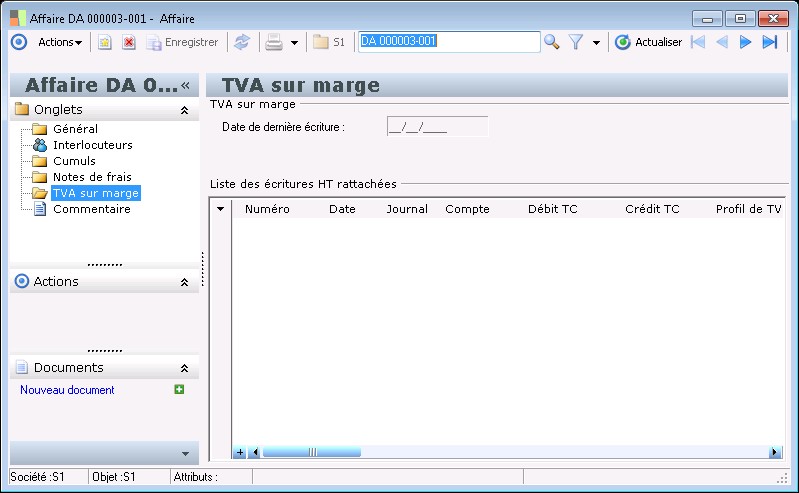Viewport: 799px width, 493px height.
Task: Open the Actions toolbar menu
Action: pyautogui.click(x=60, y=42)
